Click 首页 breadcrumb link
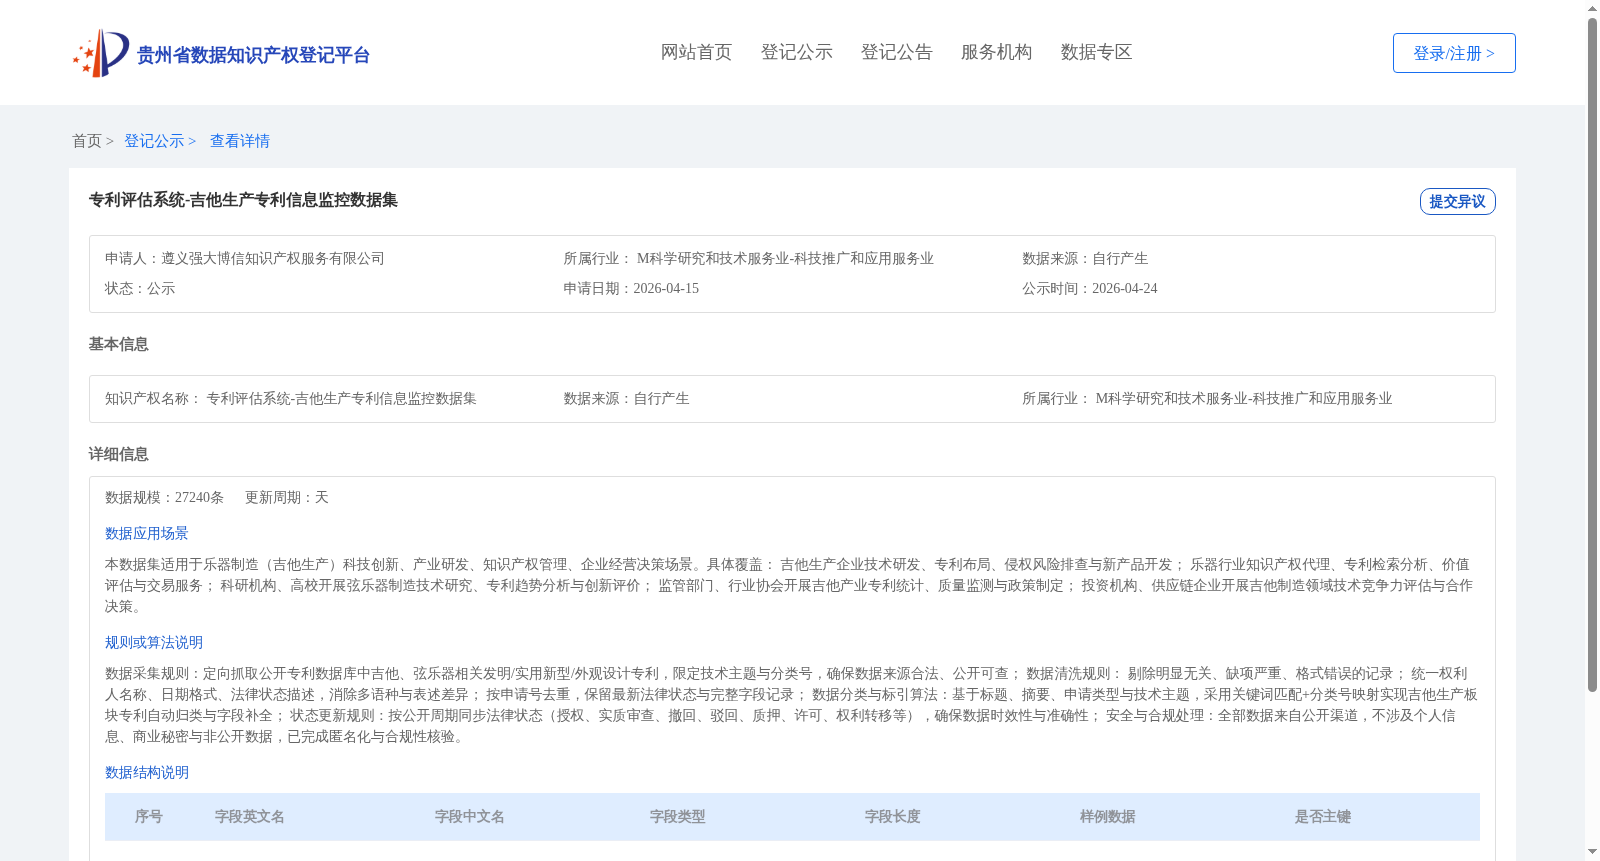 pyautogui.click(x=87, y=141)
